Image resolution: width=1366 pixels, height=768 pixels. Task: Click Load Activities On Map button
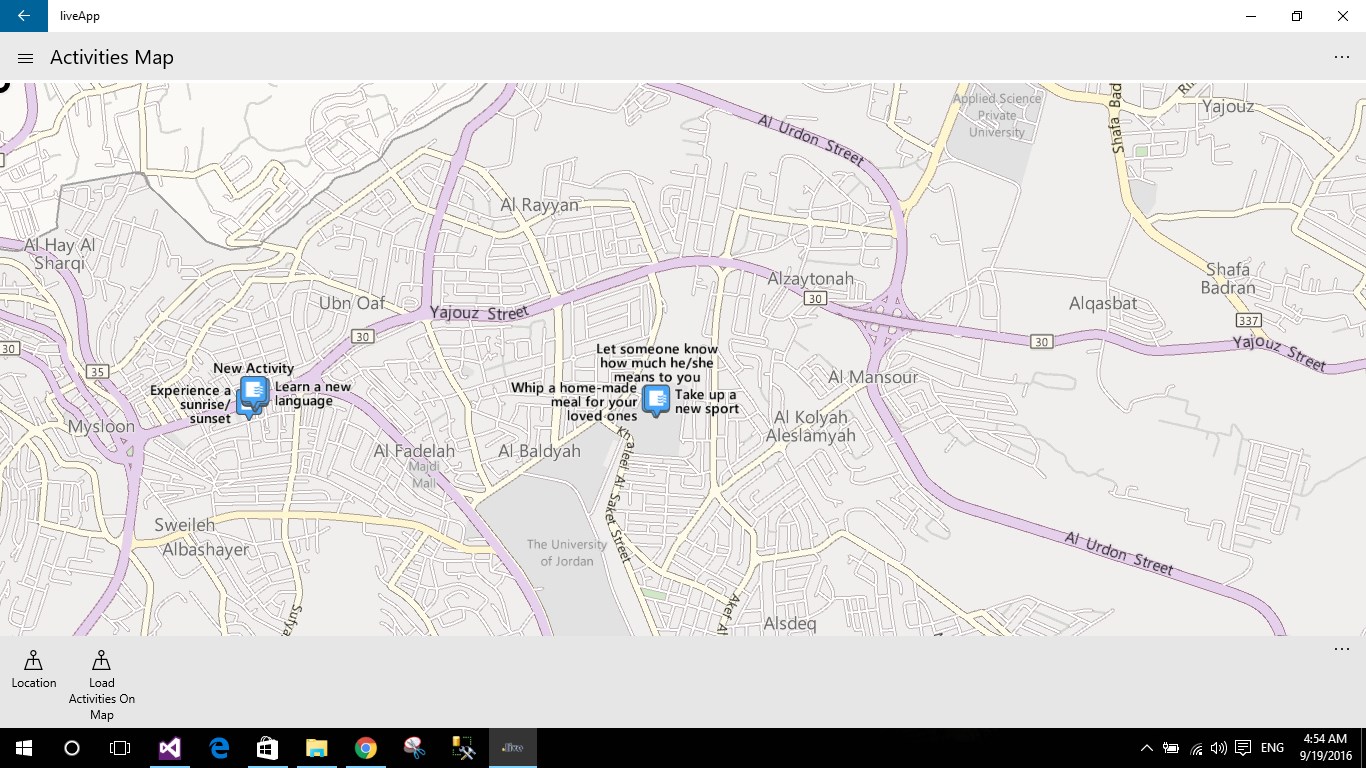(102, 685)
